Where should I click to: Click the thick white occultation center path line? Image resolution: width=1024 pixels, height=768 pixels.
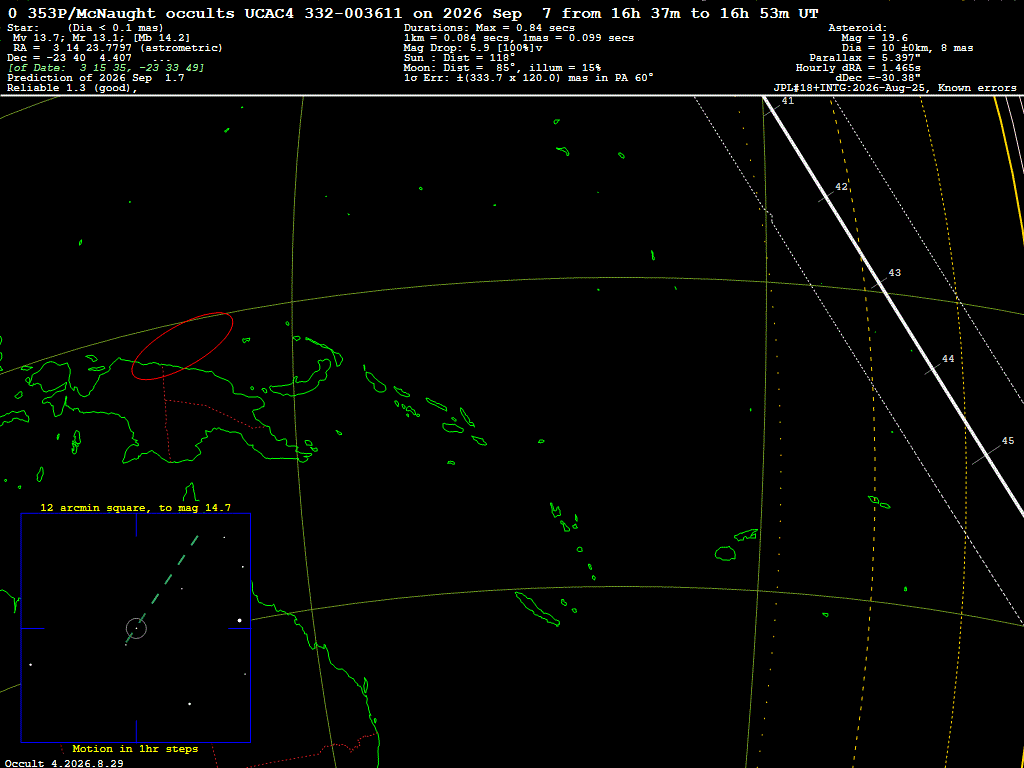(x=893, y=306)
